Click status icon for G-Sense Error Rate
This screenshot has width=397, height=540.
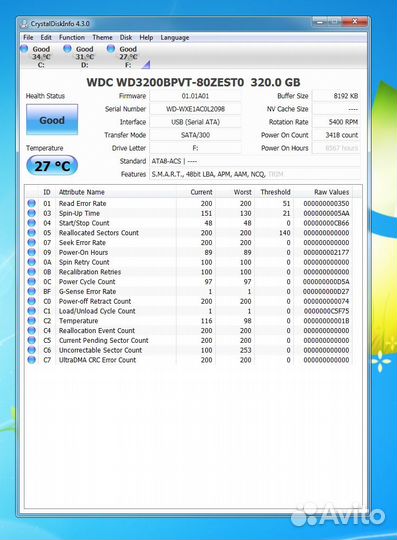[31, 291]
